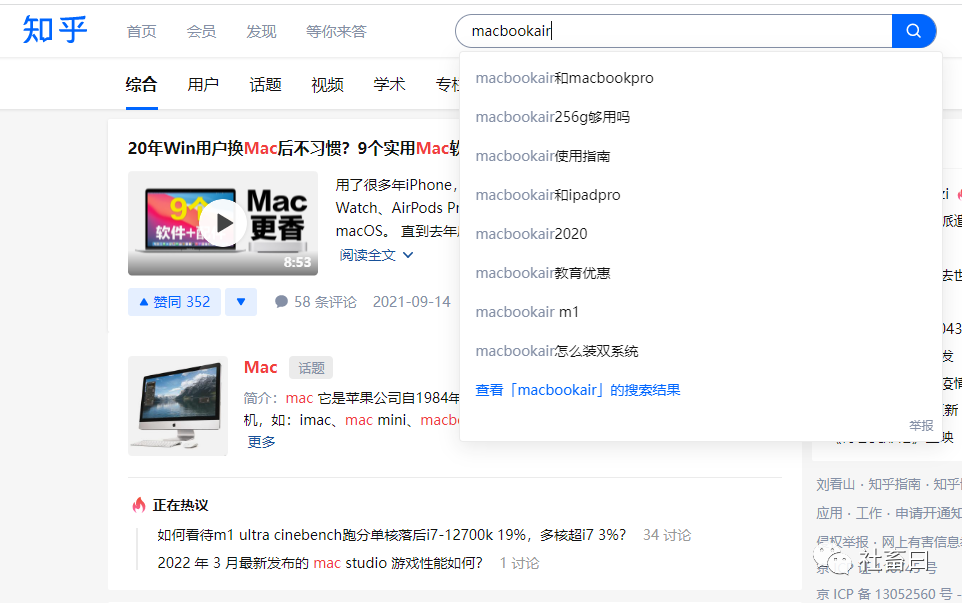Upvote with the 赞同 352 button
Image resolution: width=962 pixels, height=603 pixels.
pos(174,302)
